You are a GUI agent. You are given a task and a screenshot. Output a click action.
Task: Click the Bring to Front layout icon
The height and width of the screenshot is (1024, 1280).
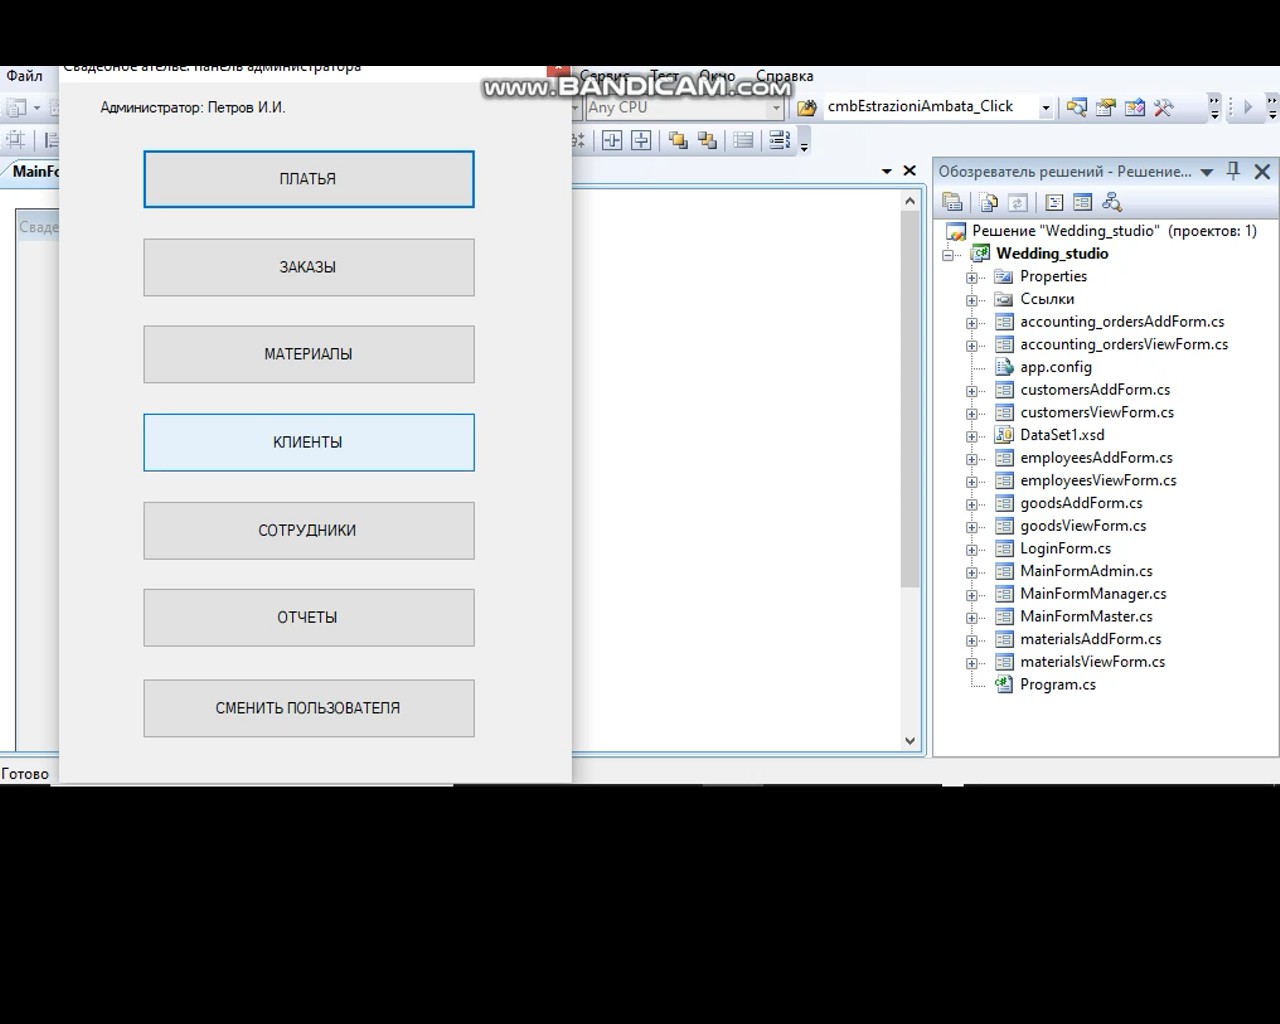679,141
